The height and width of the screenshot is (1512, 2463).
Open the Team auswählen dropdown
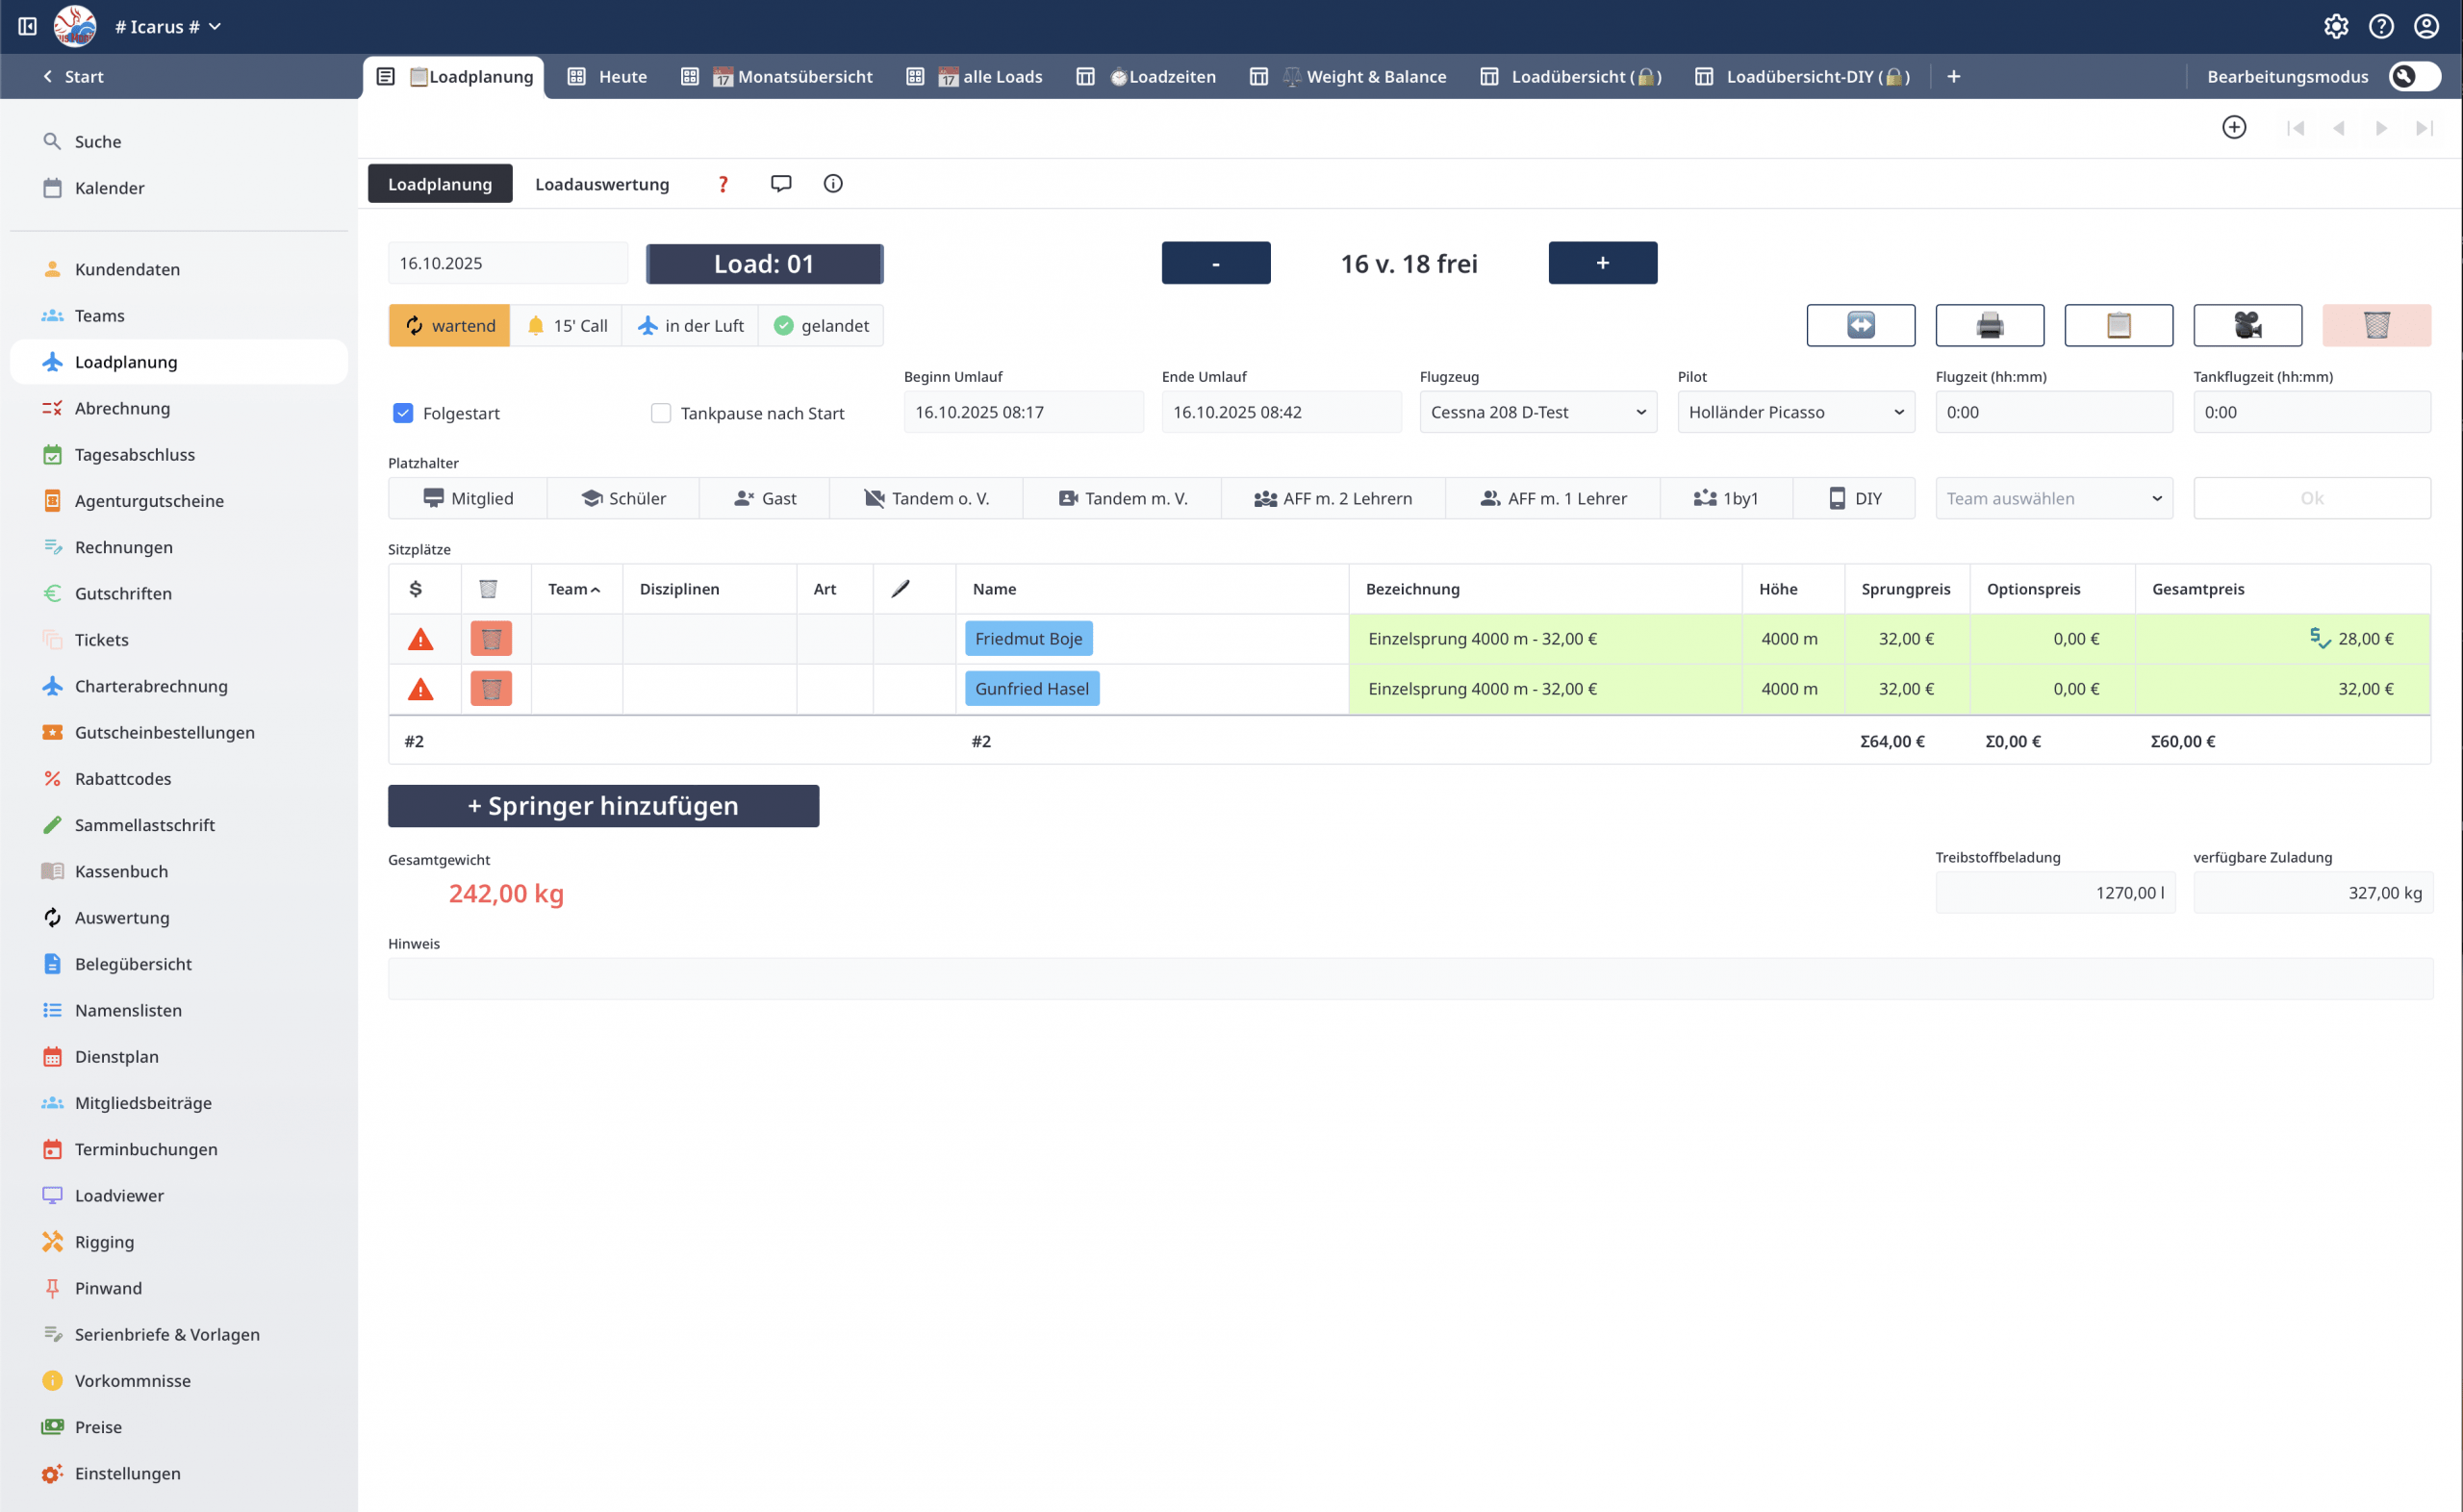pyautogui.click(x=2053, y=498)
